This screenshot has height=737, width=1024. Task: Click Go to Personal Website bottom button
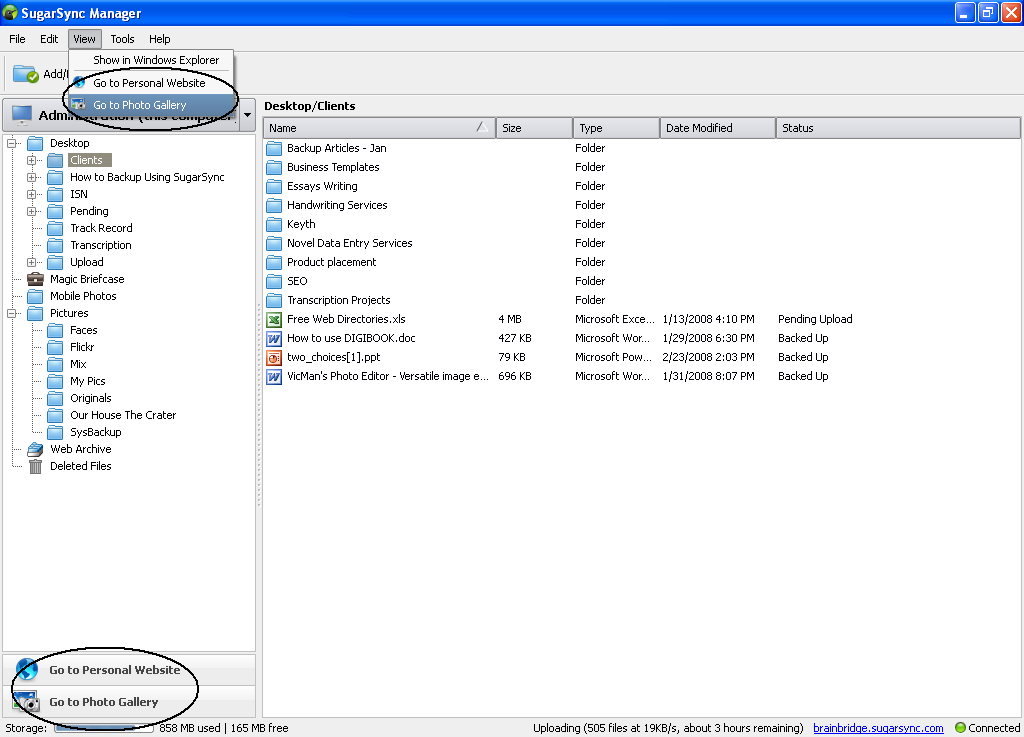click(129, 670)
